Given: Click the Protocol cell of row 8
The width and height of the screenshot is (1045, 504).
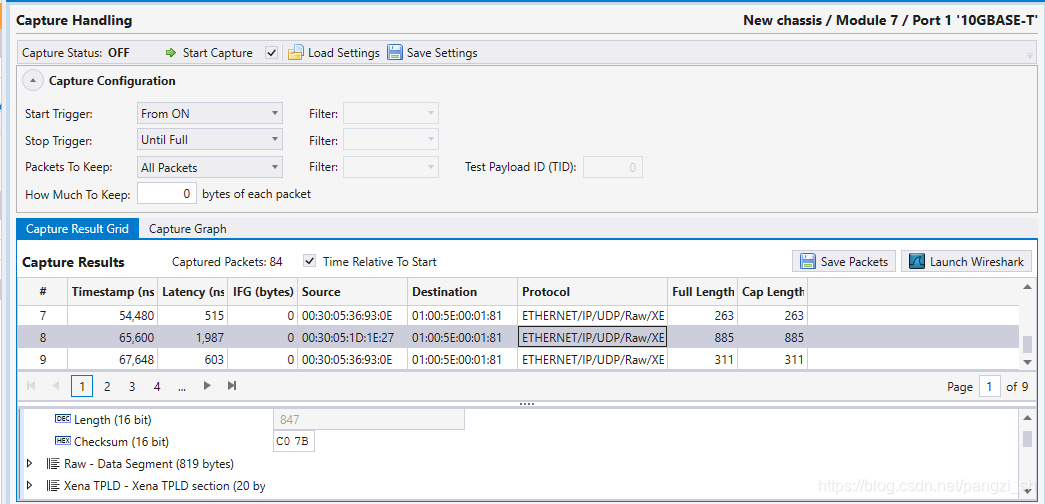Looking at the screenshot, I should pos(592,338).
